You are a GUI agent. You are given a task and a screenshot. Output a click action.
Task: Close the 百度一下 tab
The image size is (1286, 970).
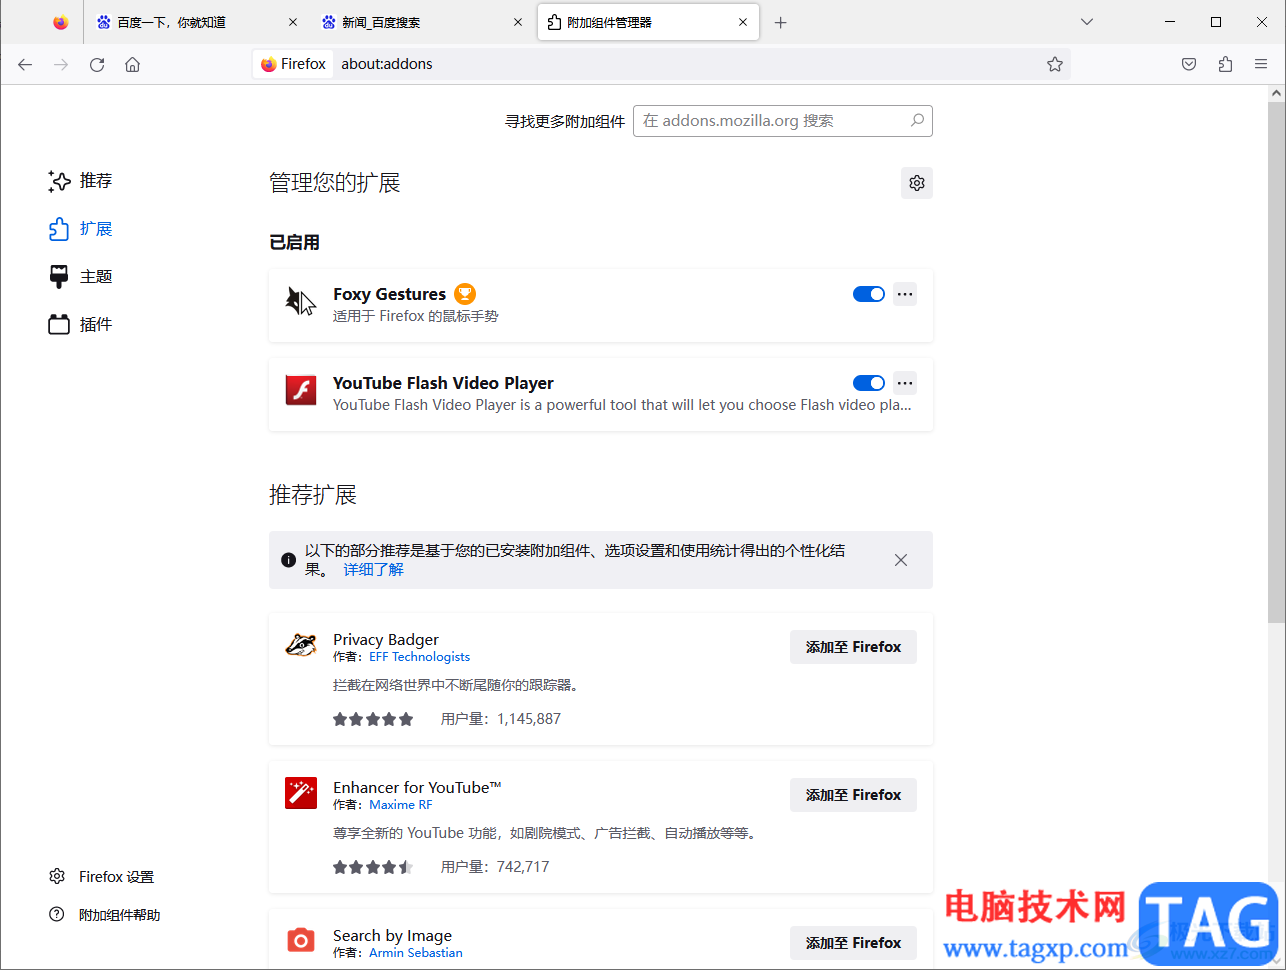click(x=293, y=22)
